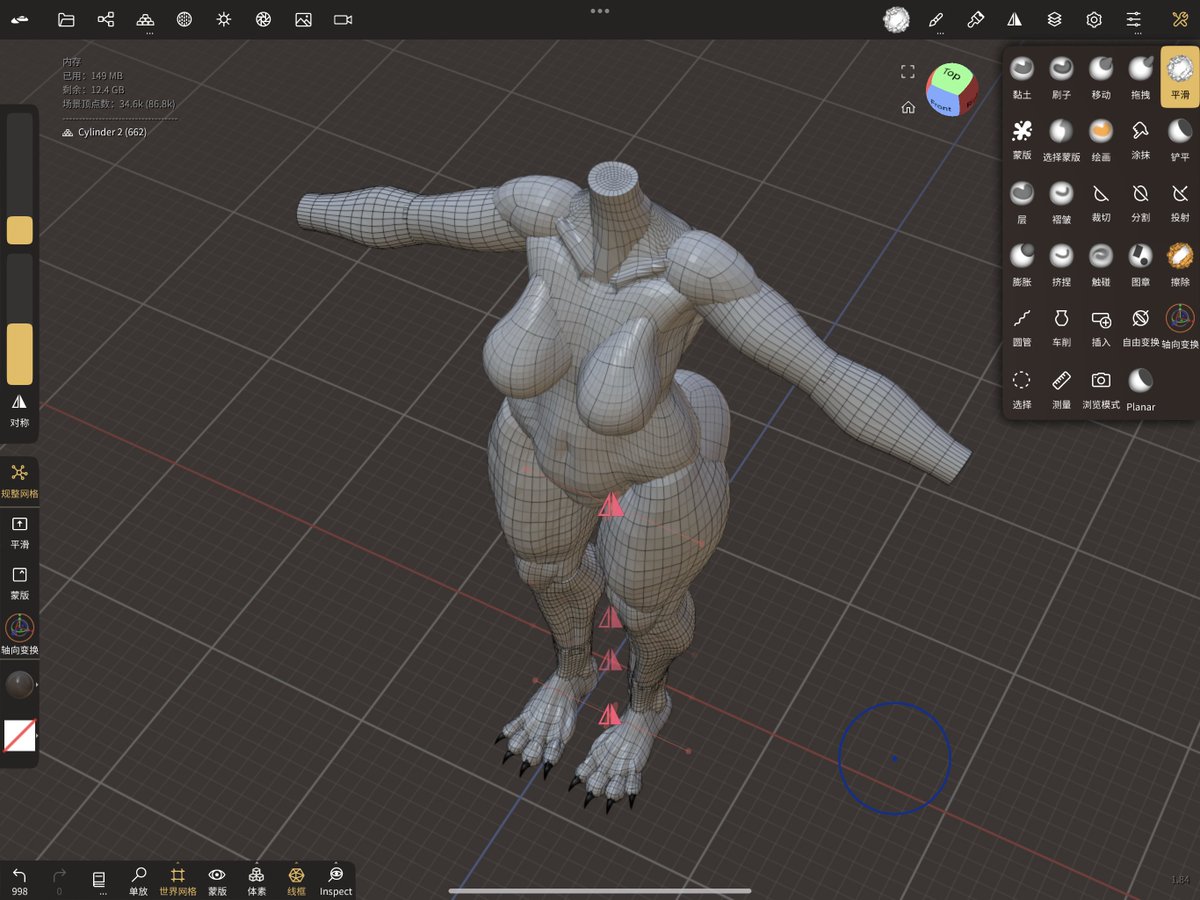
Task: Open material sphere options on left sidebar
Action: [x=20, y=685]
